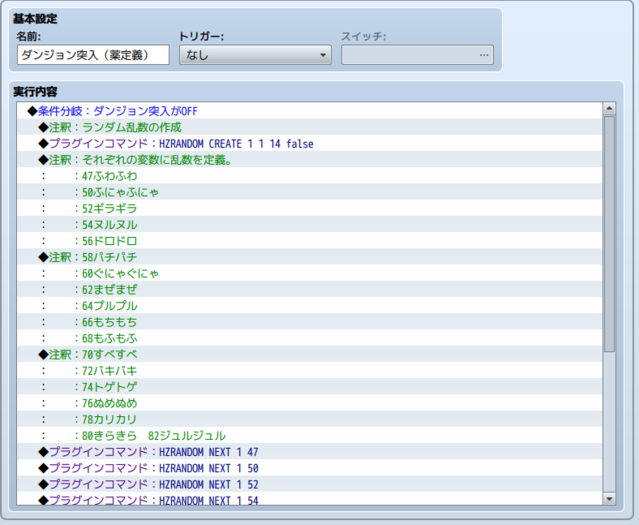The width and height of the screenshot is (639, 525).
Task: Click the scrollbar up arrow
Action: click(609, 108)
